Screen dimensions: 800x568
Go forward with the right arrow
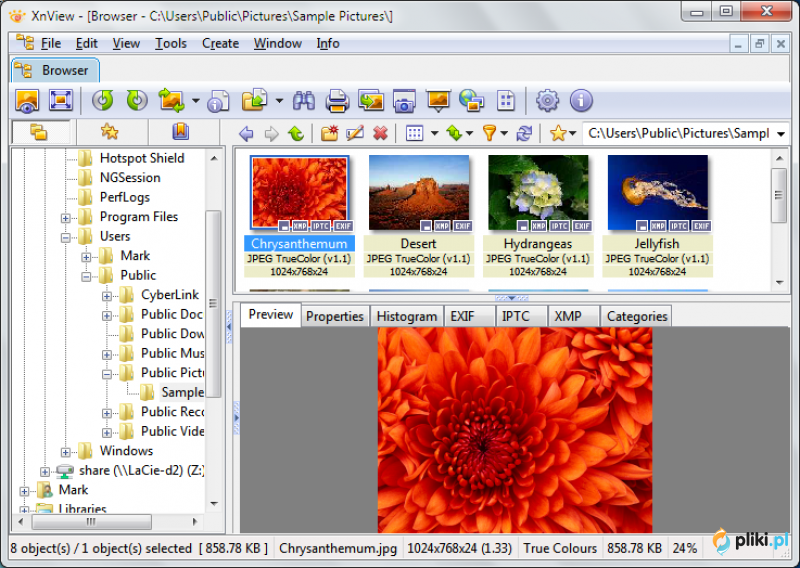pos(271,134)
